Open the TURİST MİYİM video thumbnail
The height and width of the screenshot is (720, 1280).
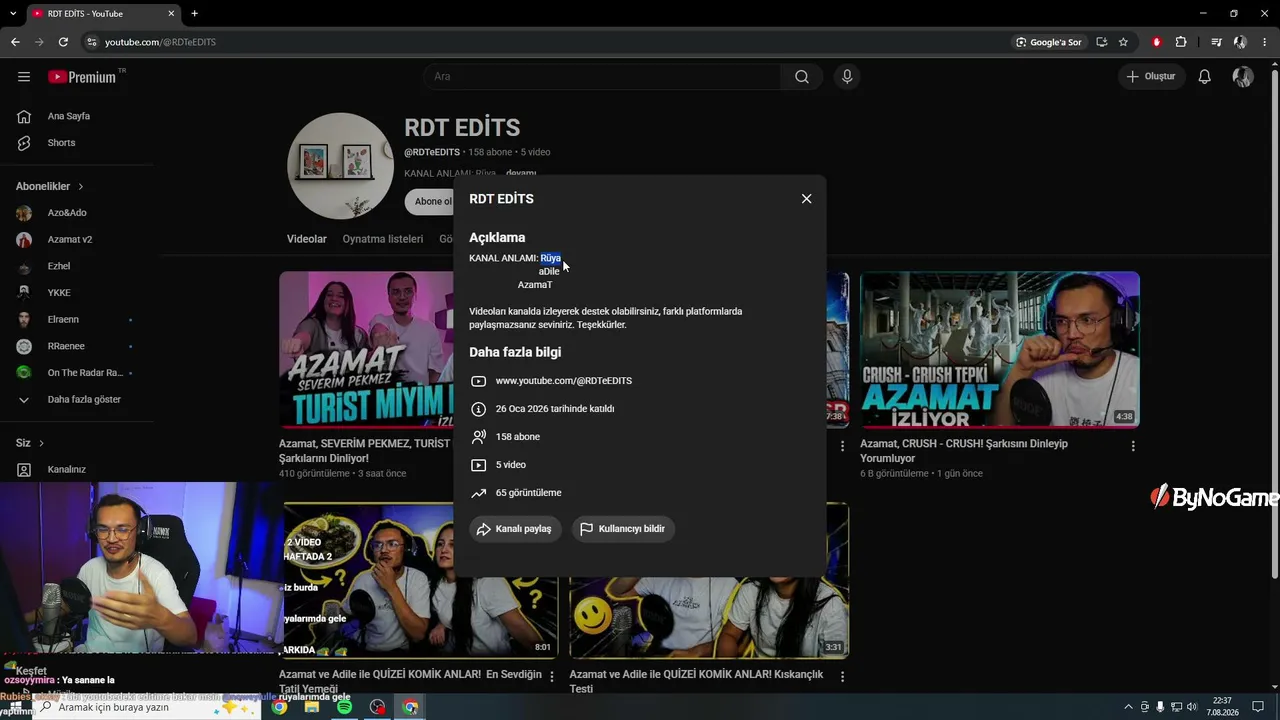tap(366, 349)
